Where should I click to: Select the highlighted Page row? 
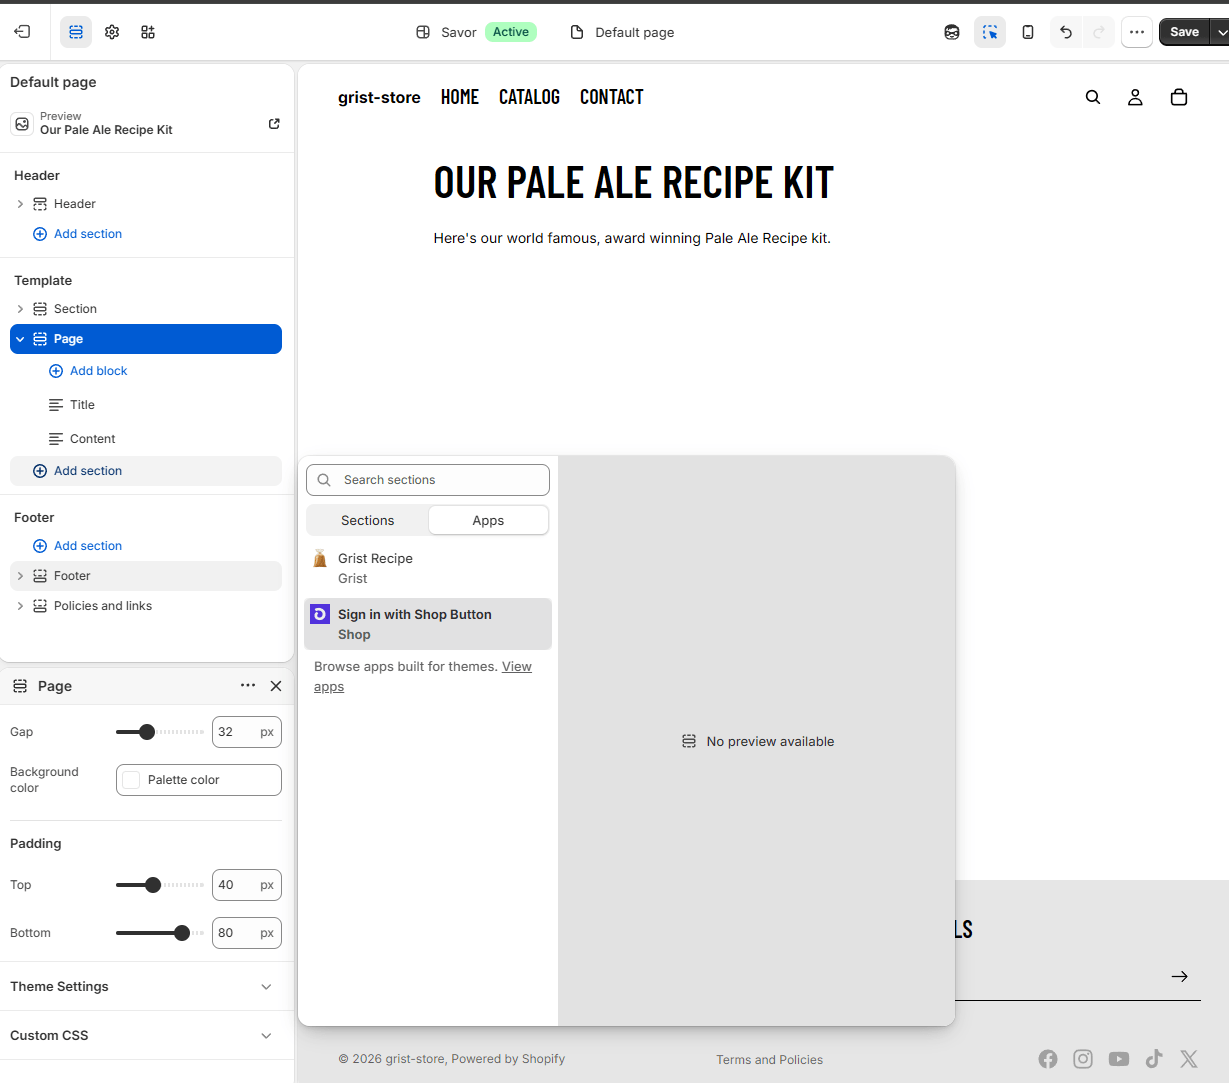(x=146, y=339)
